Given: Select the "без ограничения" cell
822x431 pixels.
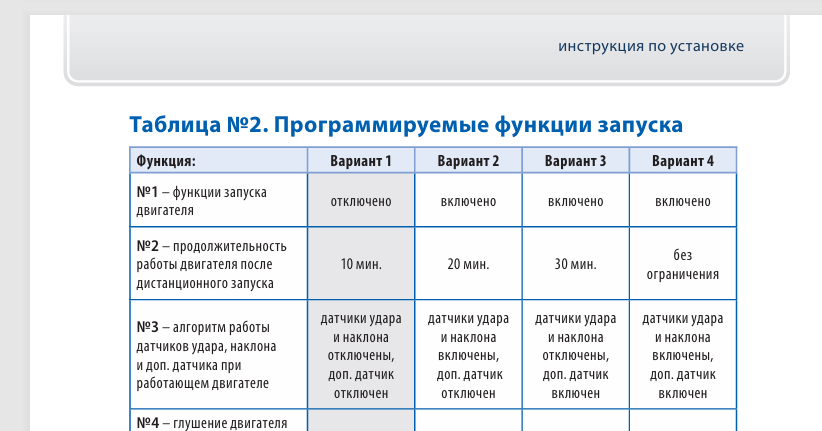Looking at the screenshot, I should pyautogui.click(x=682, y=264).
